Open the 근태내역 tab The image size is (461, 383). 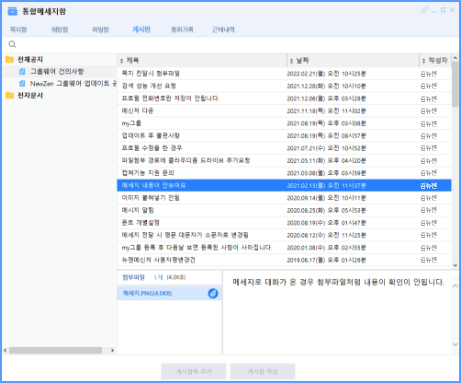[223, 29]
